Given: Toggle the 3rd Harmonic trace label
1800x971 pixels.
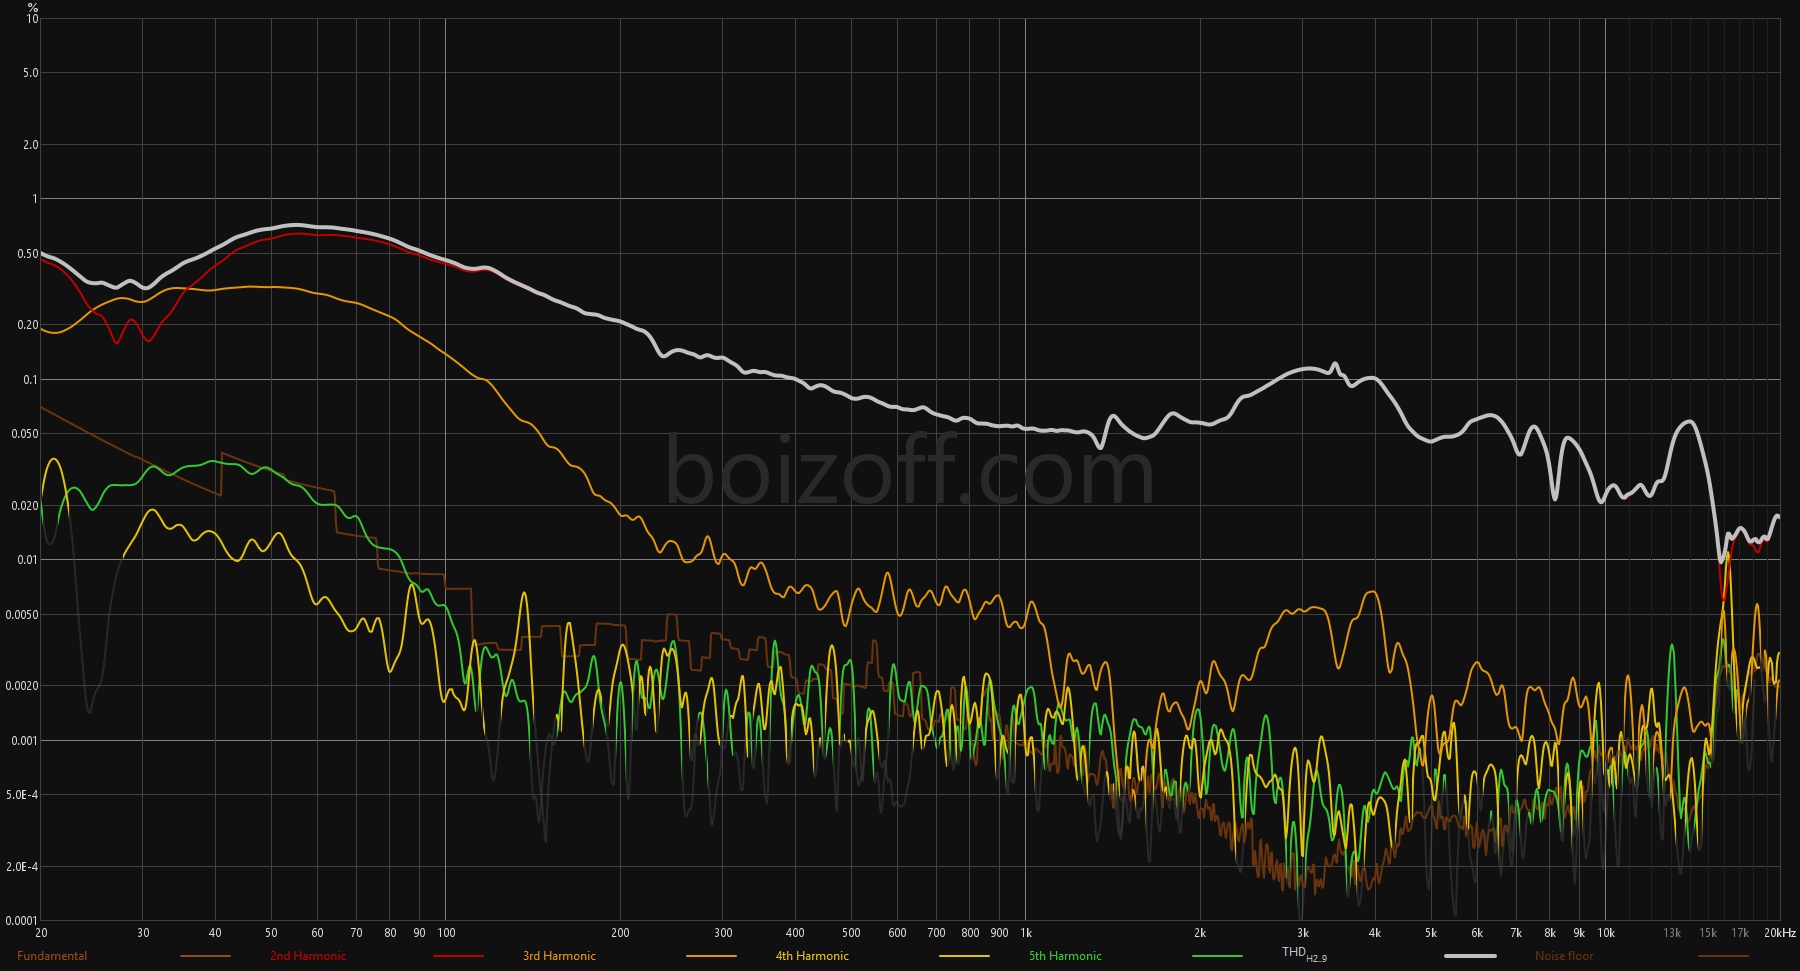Looking at the screenshot, I should pyautogui.click(x=559, y=956).
